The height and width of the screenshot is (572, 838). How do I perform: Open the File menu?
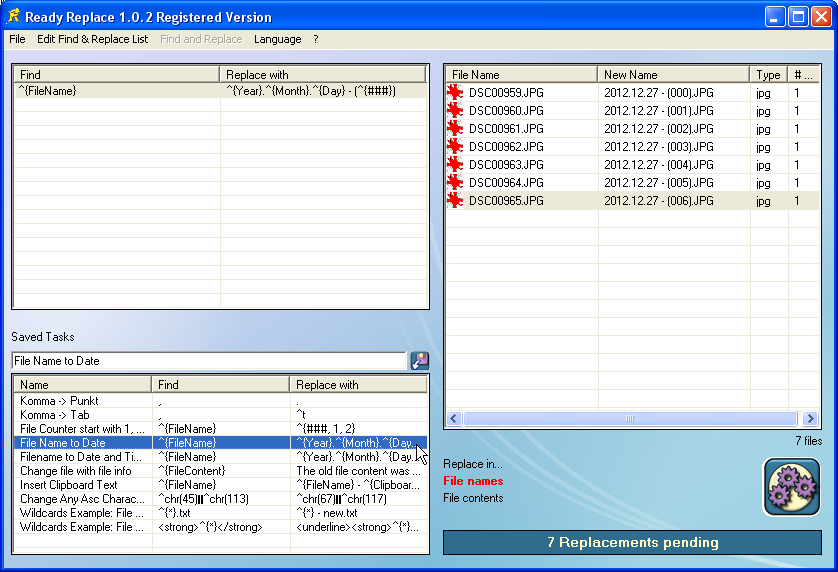(17, 39)
